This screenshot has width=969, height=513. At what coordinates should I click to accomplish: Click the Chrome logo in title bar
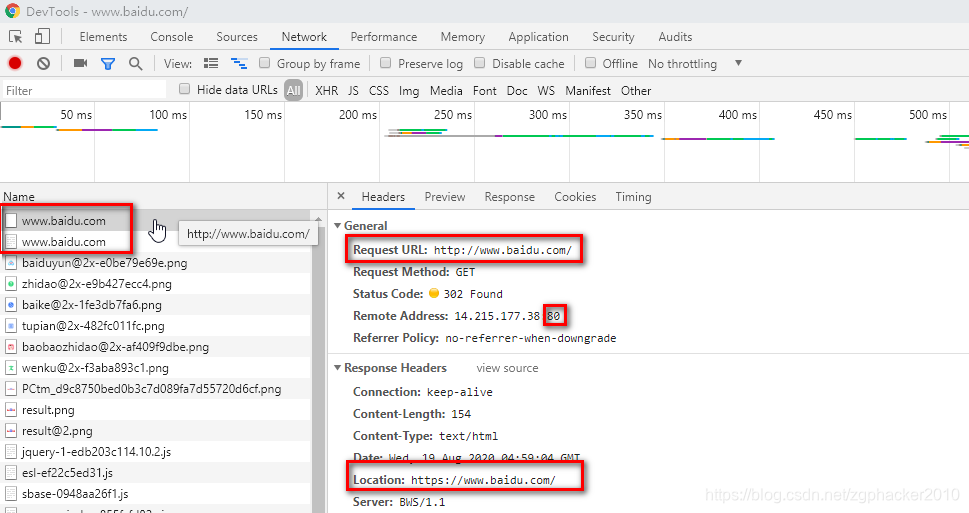coord(12,11)
